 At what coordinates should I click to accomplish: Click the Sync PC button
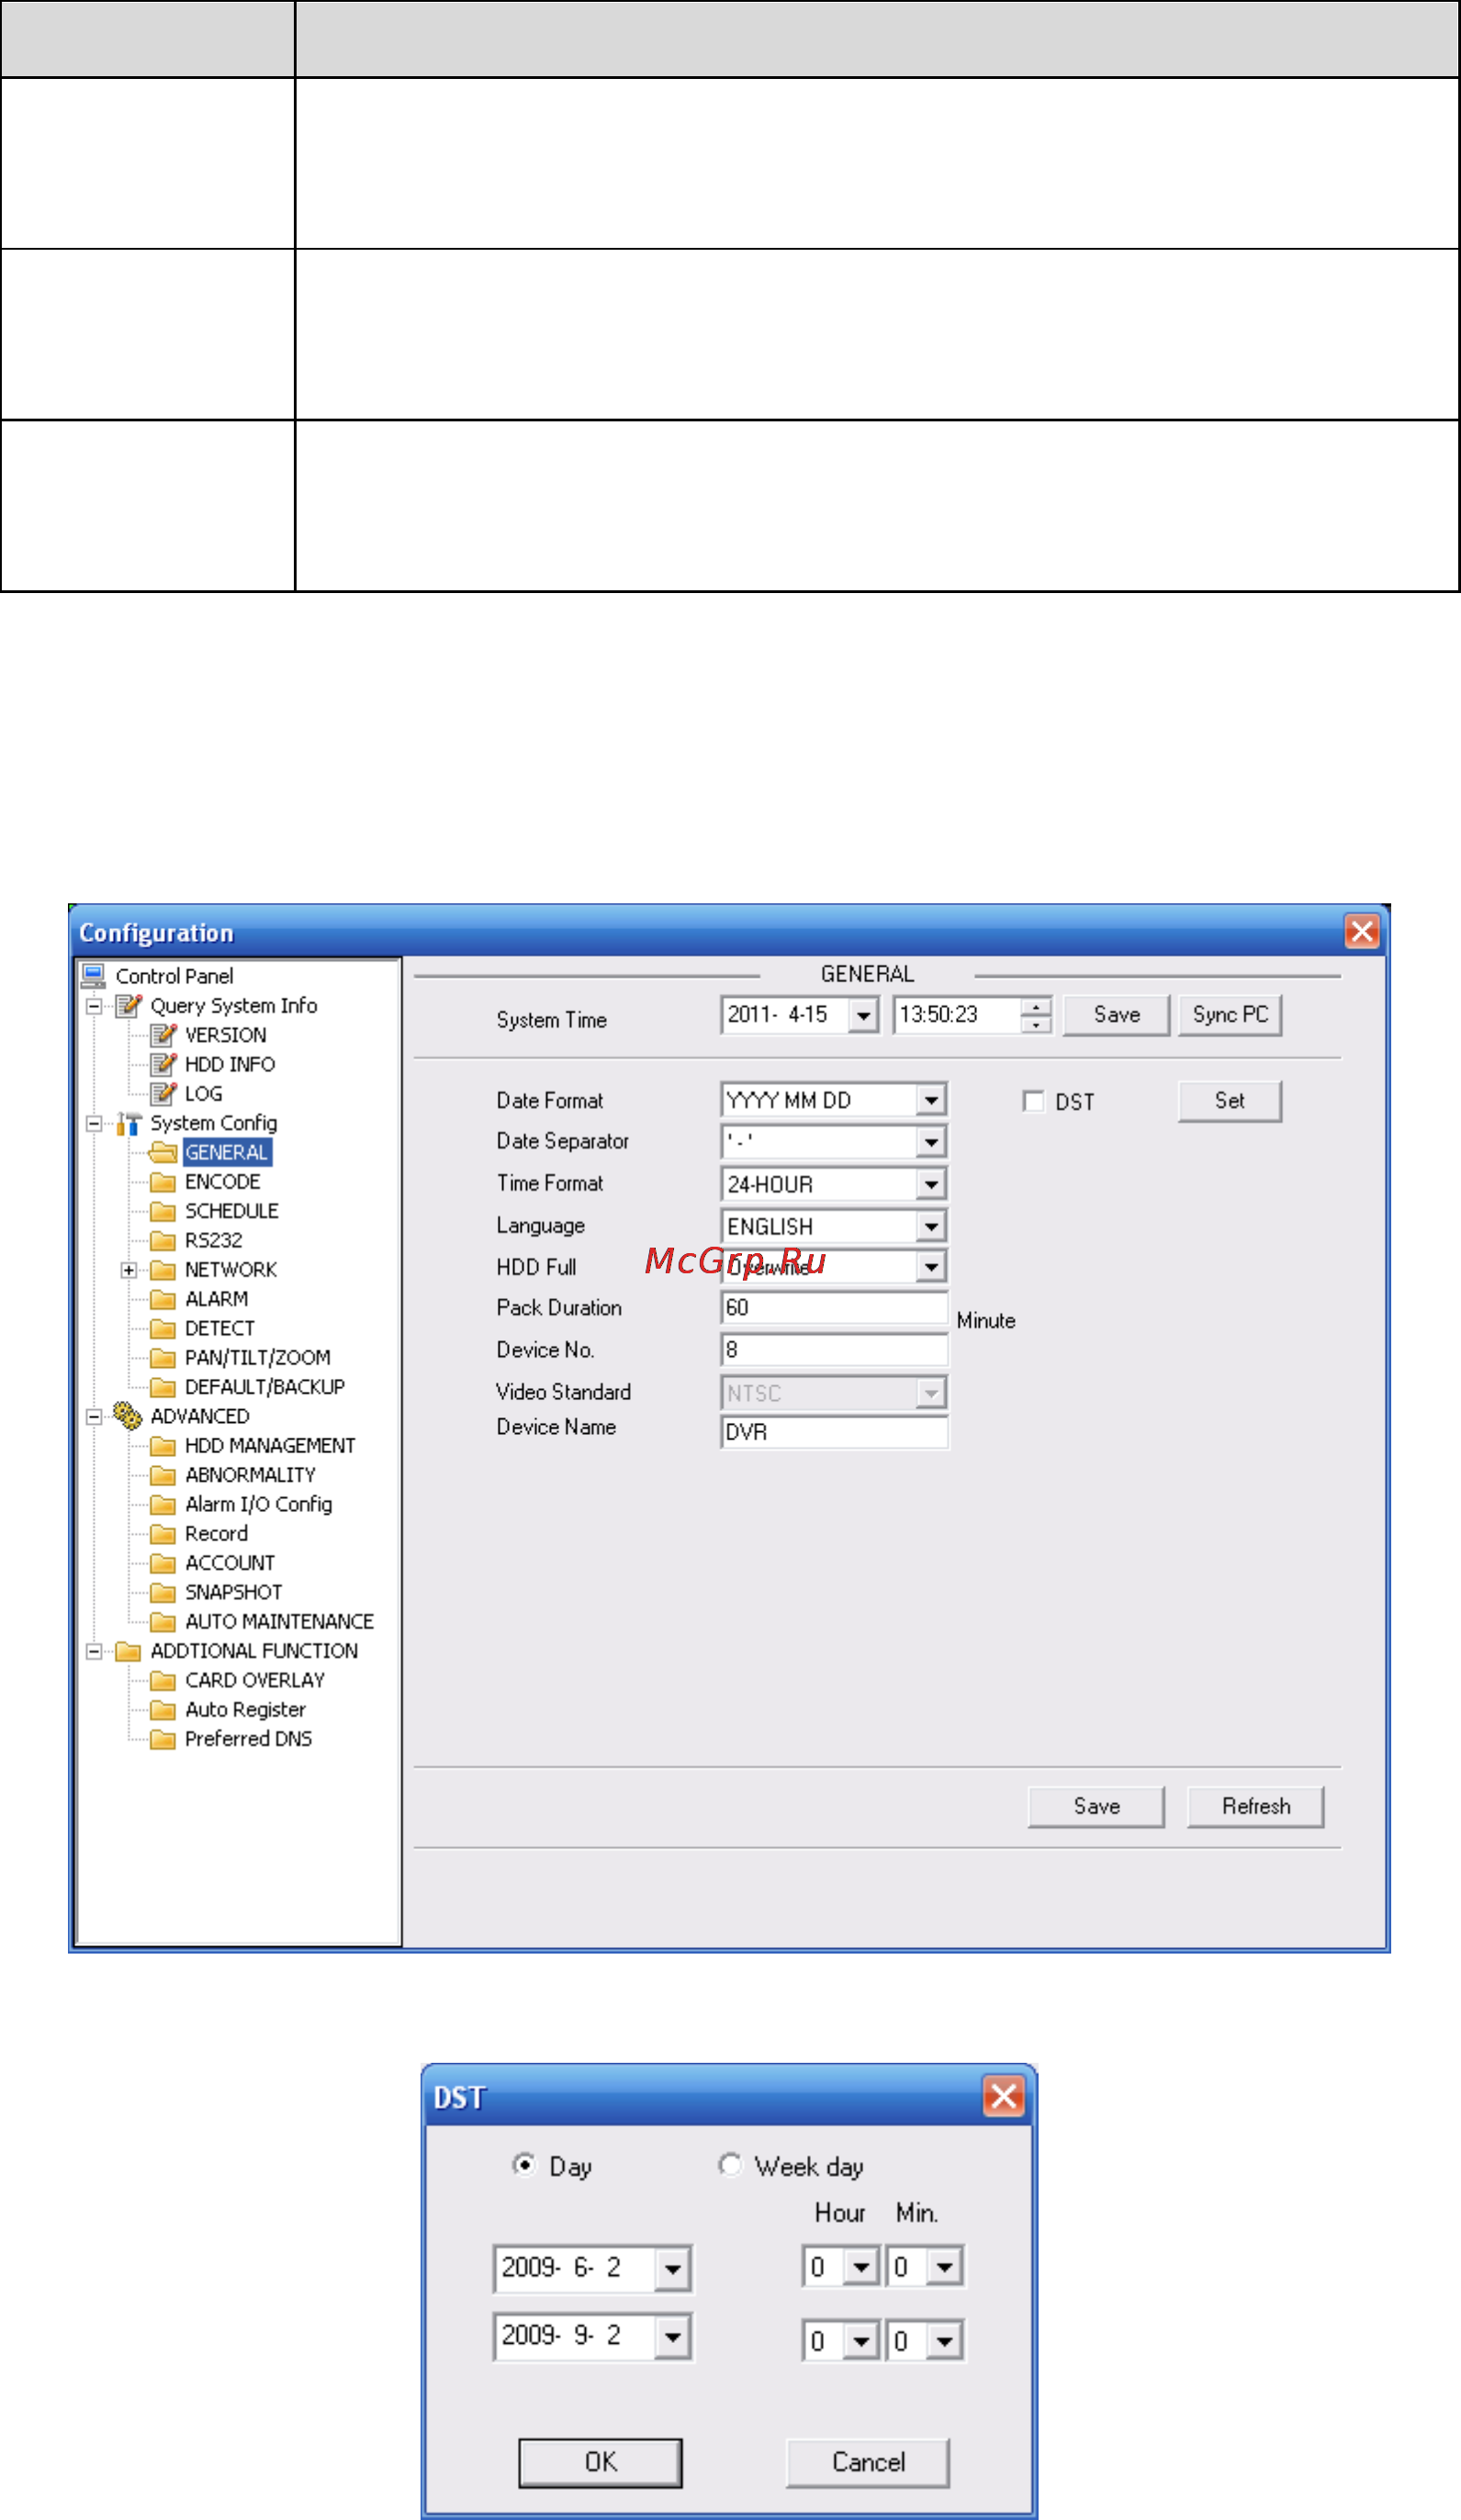1230,1015
